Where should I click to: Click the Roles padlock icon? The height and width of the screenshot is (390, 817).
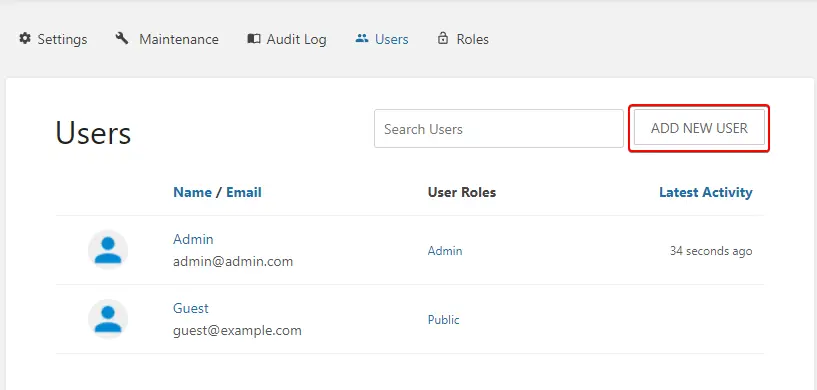443,38
